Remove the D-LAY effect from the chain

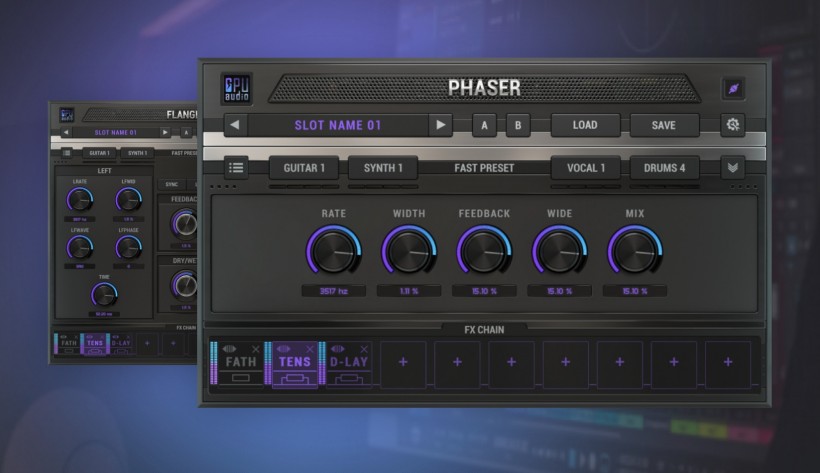coord(366,348)
